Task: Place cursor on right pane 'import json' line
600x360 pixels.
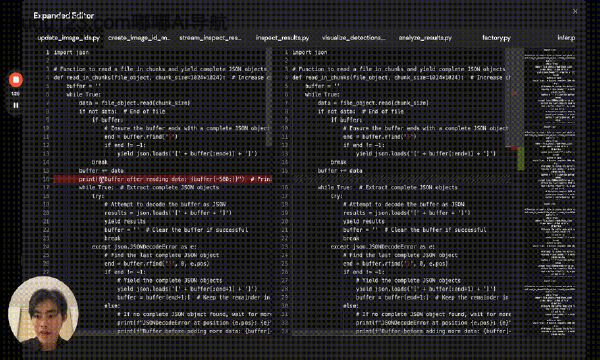Action: pos(310,52)
